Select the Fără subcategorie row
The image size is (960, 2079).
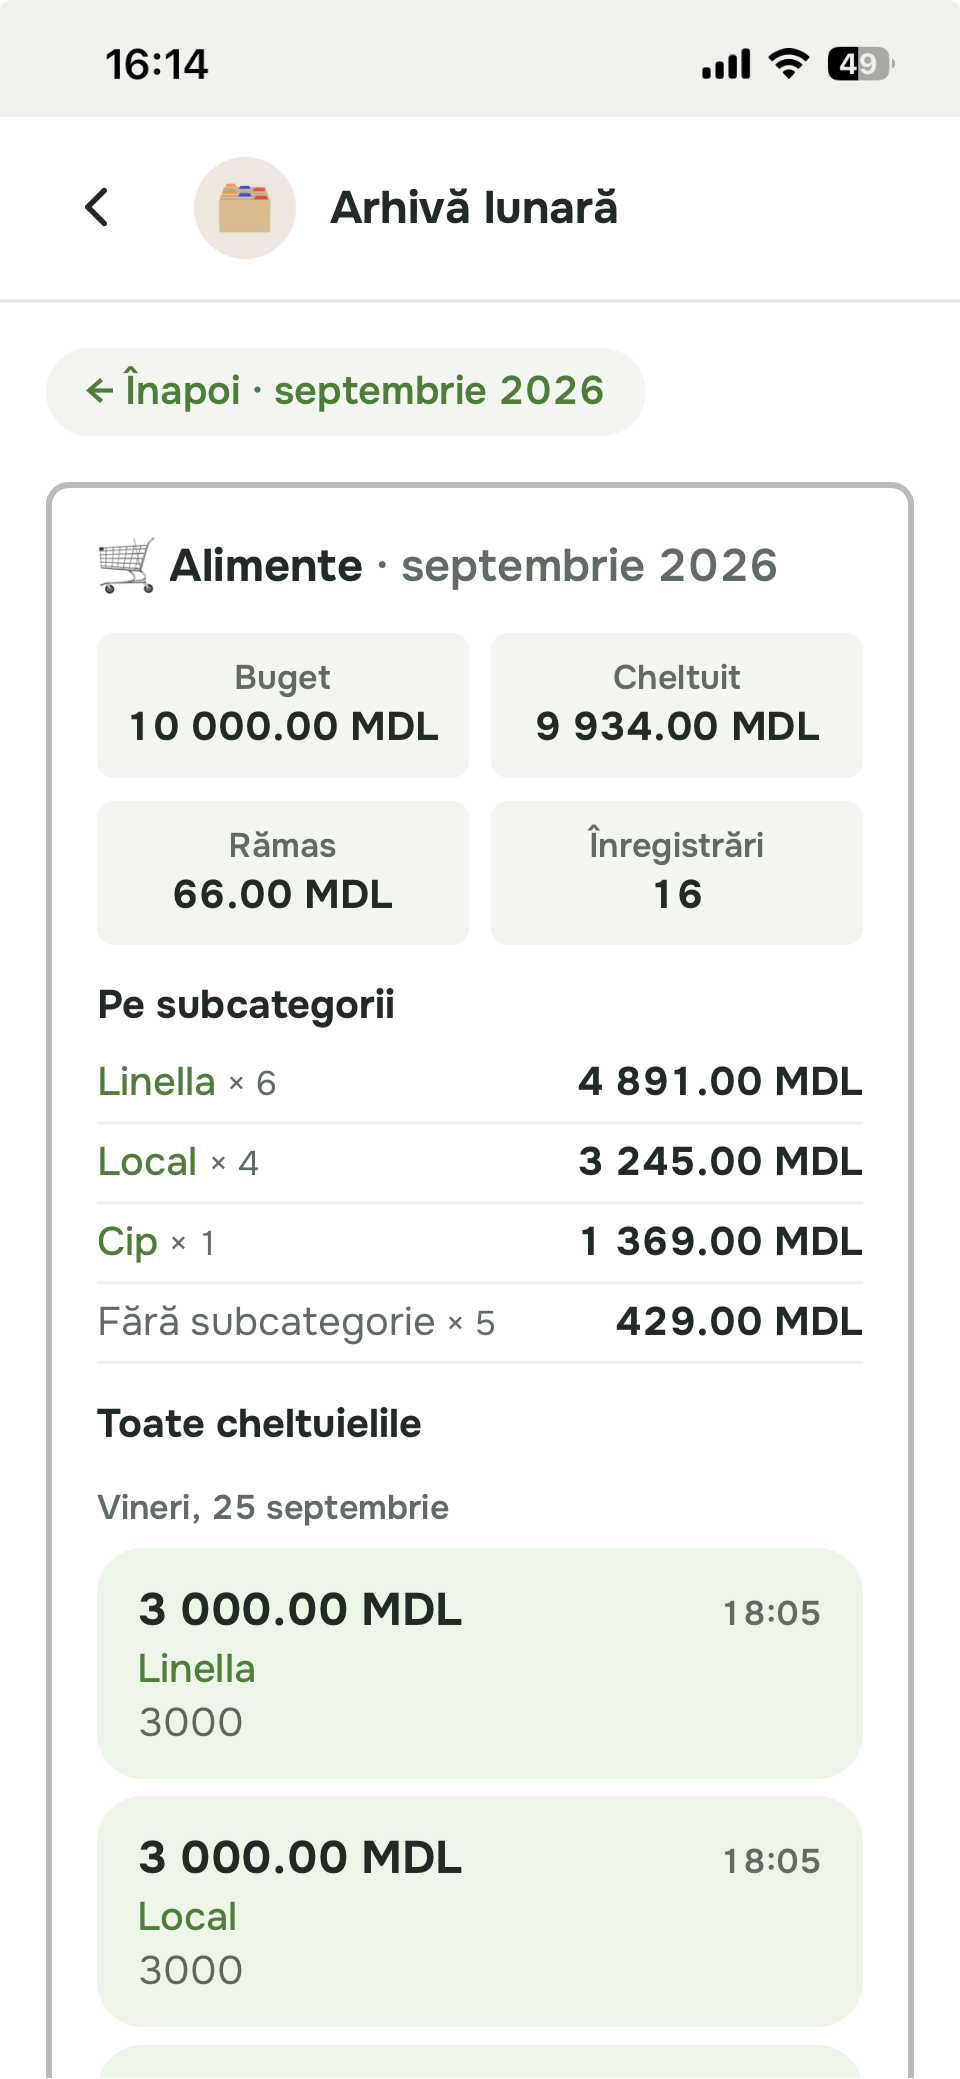(480, 1322)
